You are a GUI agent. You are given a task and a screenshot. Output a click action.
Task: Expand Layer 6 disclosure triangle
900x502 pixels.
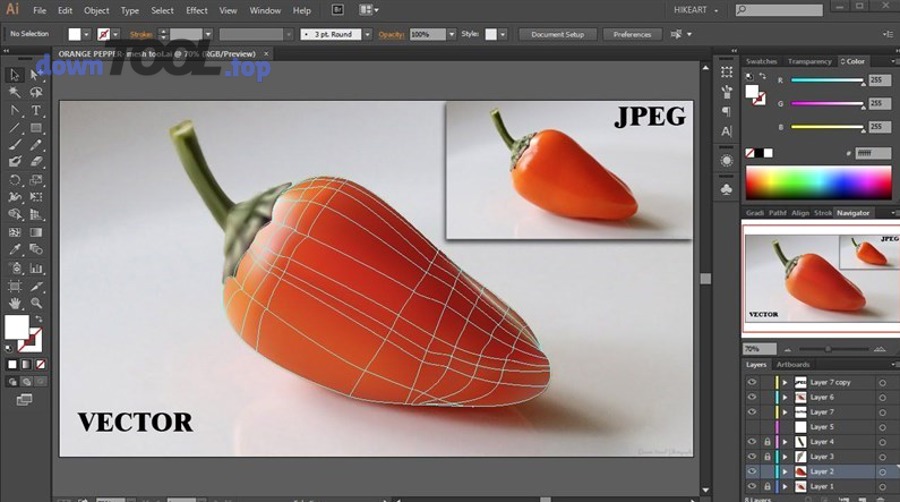pyautogui.click(x=785, y=397)
